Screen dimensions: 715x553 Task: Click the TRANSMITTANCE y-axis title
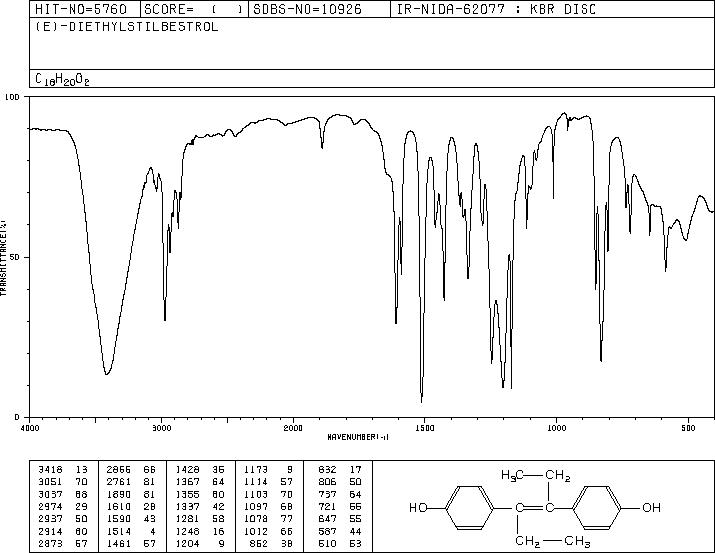(3, 258)
